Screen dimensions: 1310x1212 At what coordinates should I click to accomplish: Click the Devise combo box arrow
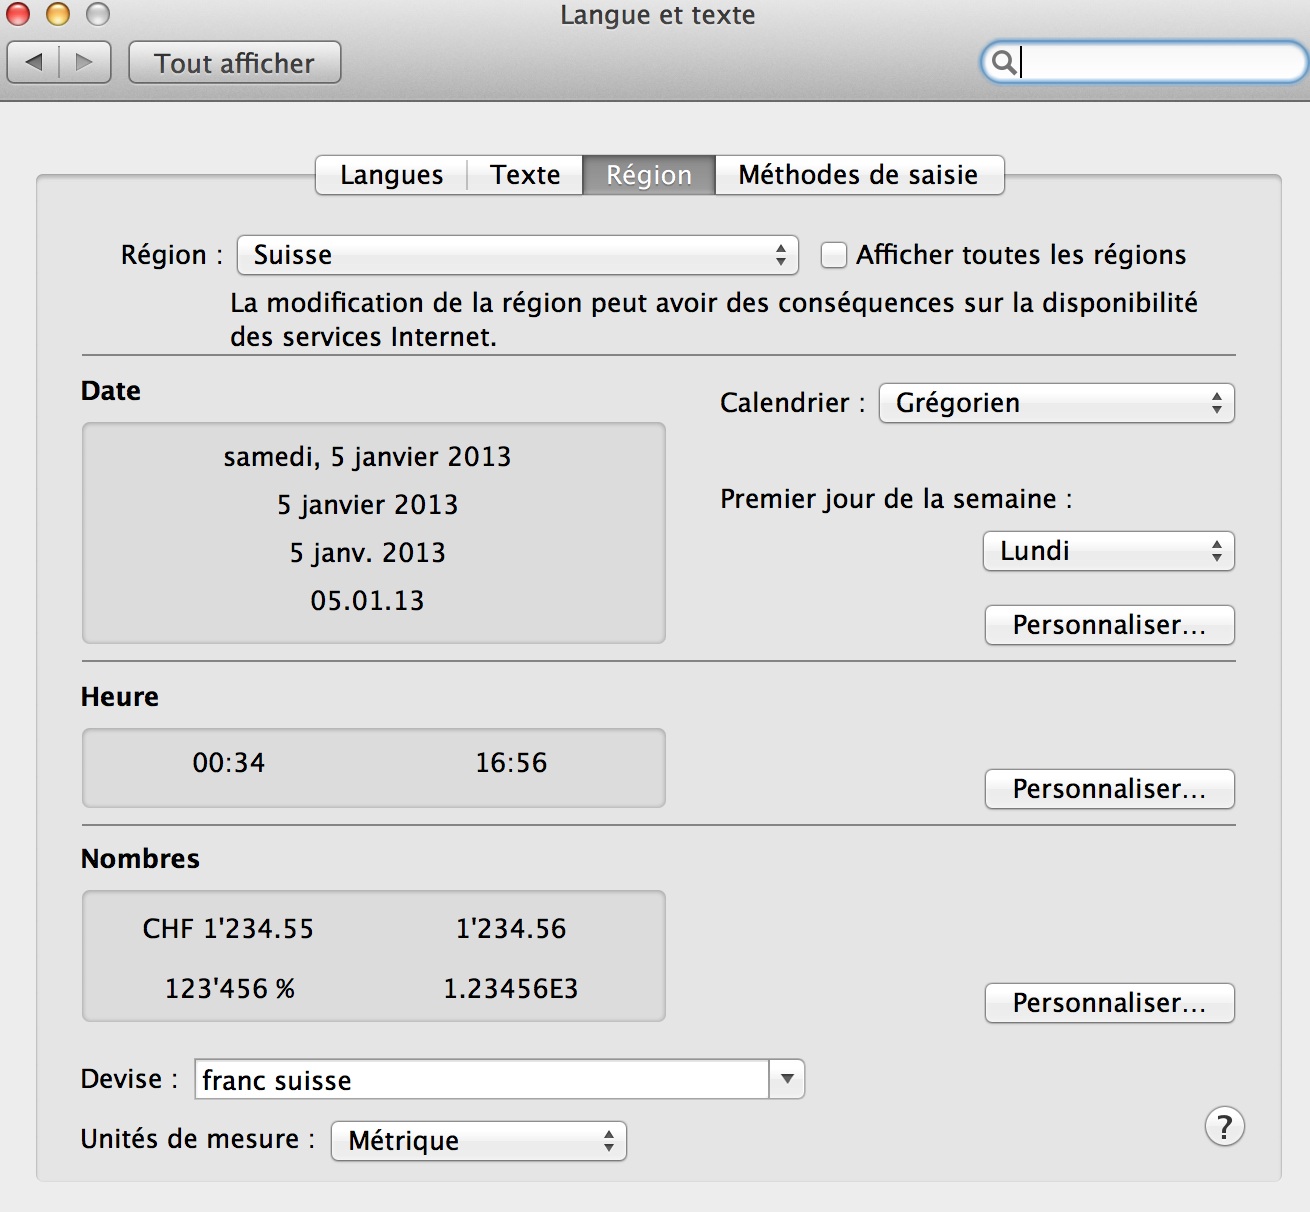tap(787, 1079)
